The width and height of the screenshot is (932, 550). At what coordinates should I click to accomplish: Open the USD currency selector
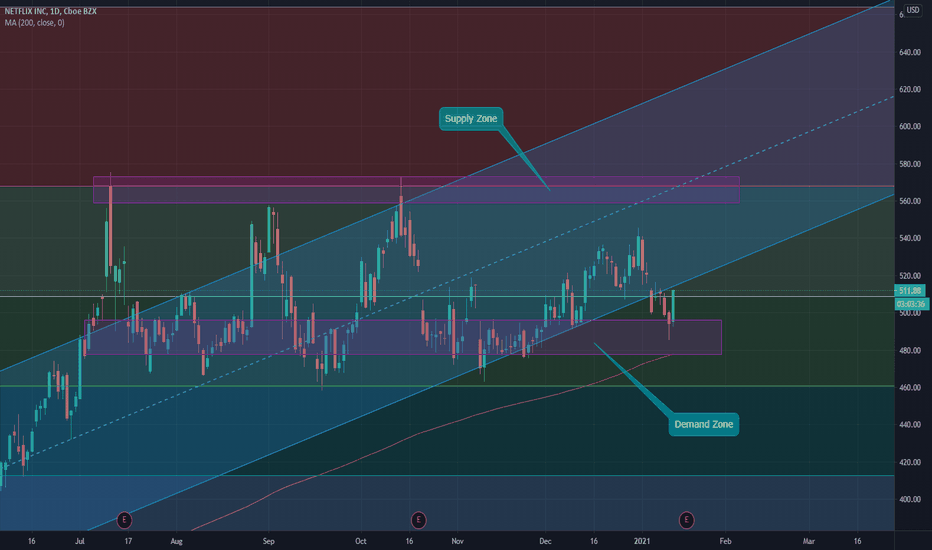[x=913, y=10]
